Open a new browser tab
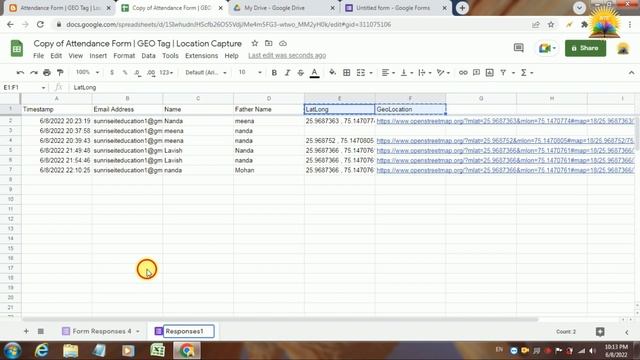Screen dimensions: 640x360 pyautogui.click(x=462, y=8)
